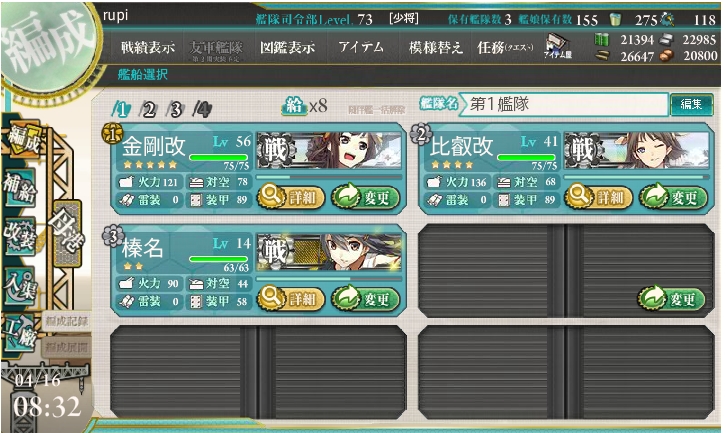Open 戦績表示 records menu
Viewport: 726px width, 433px height.
pyautogui.click(x=148, y=47)
